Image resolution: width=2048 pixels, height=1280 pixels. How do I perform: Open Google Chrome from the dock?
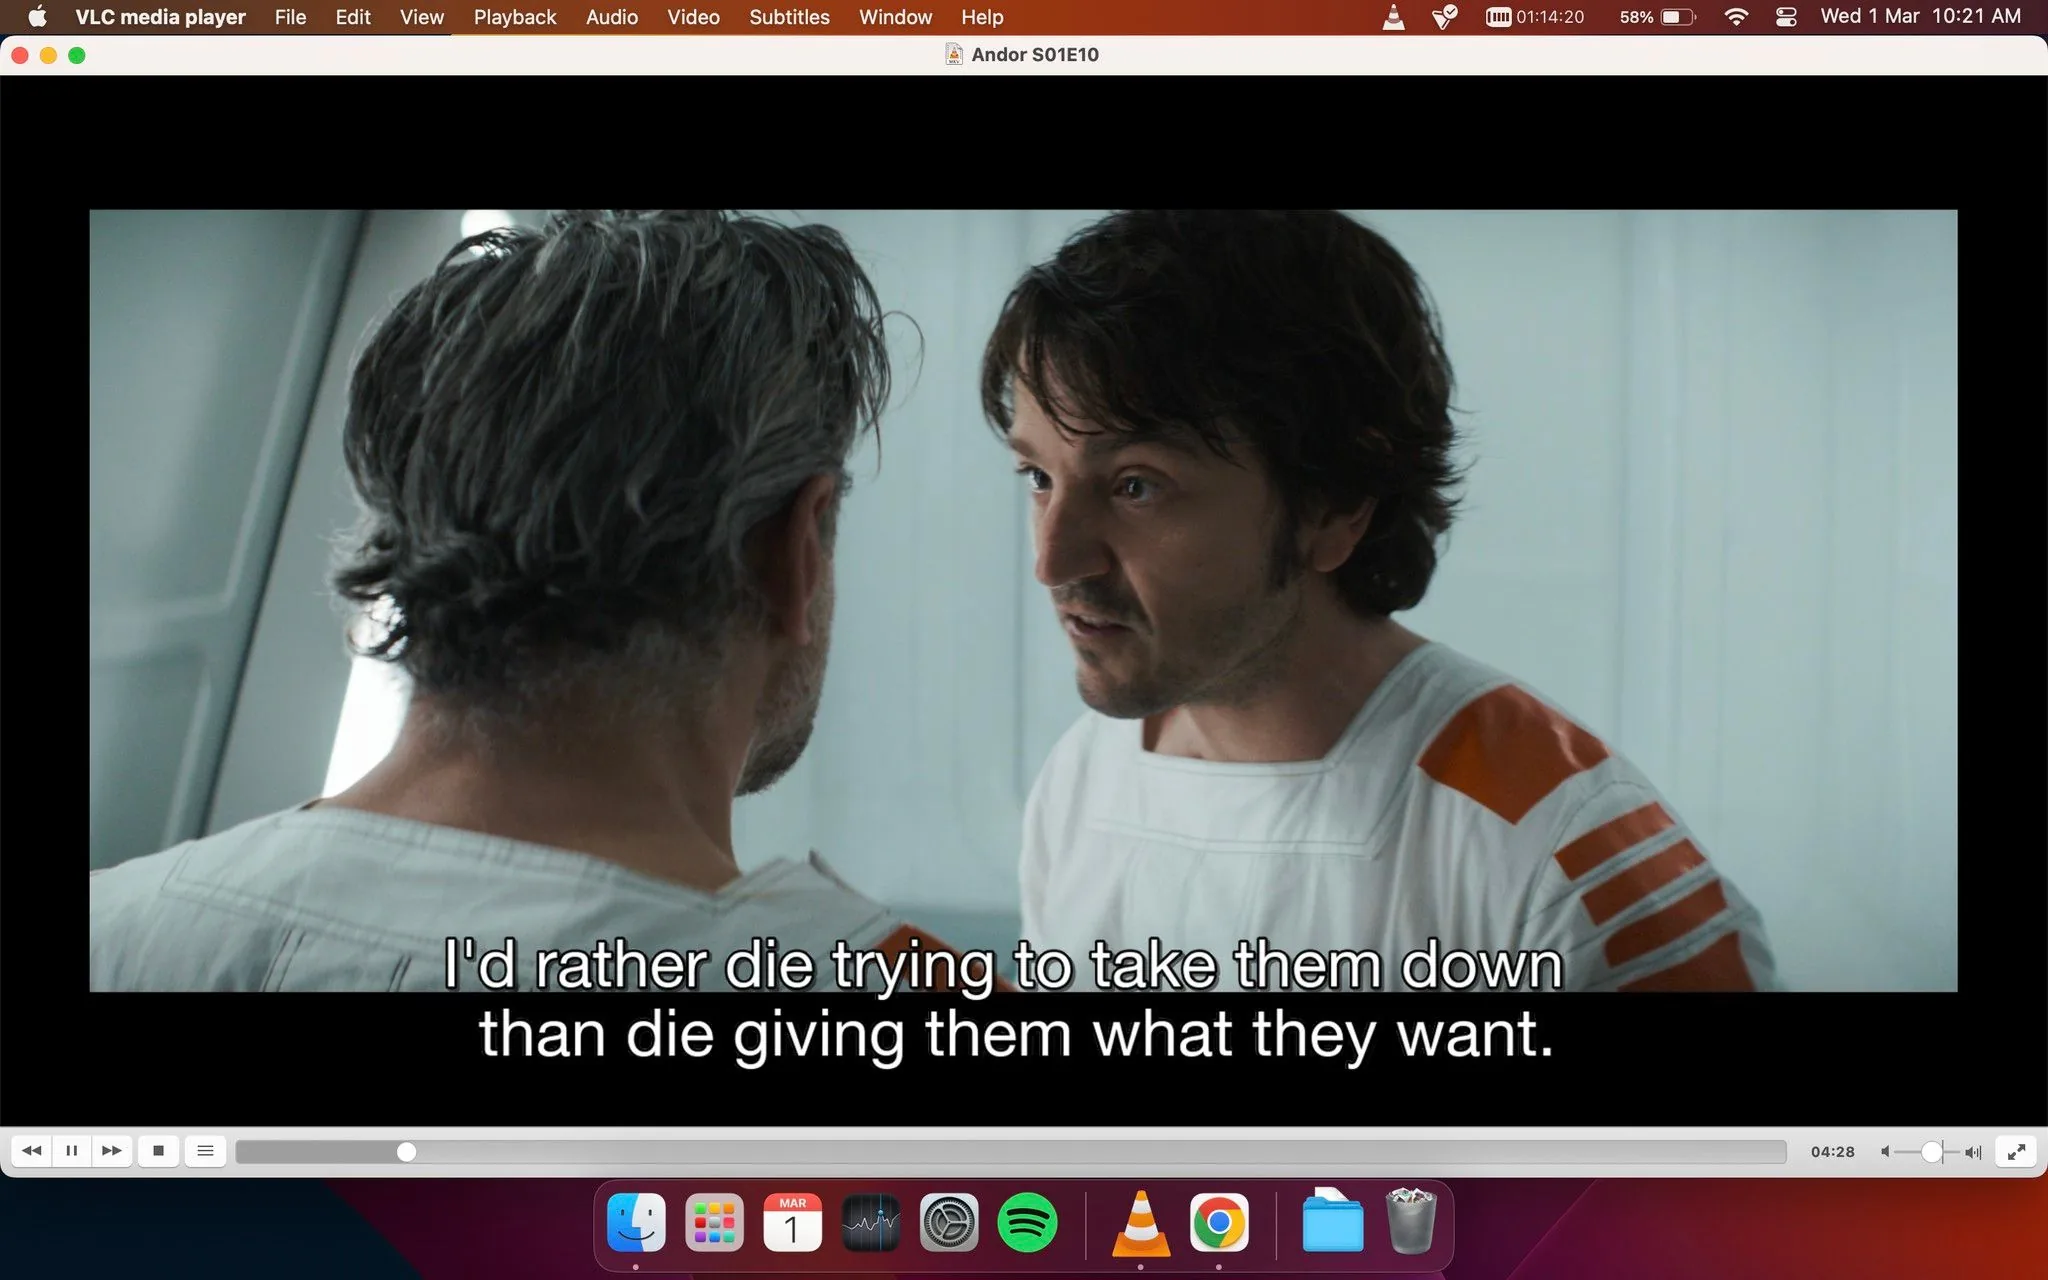tap(1218, 1221)
